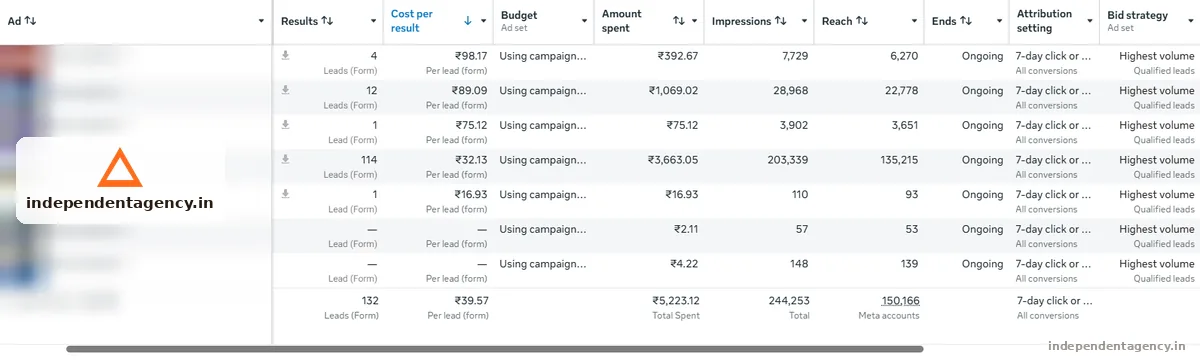Open the Reach column dropdown arrow
The image size is (1200, 360).
pos(914,21)
